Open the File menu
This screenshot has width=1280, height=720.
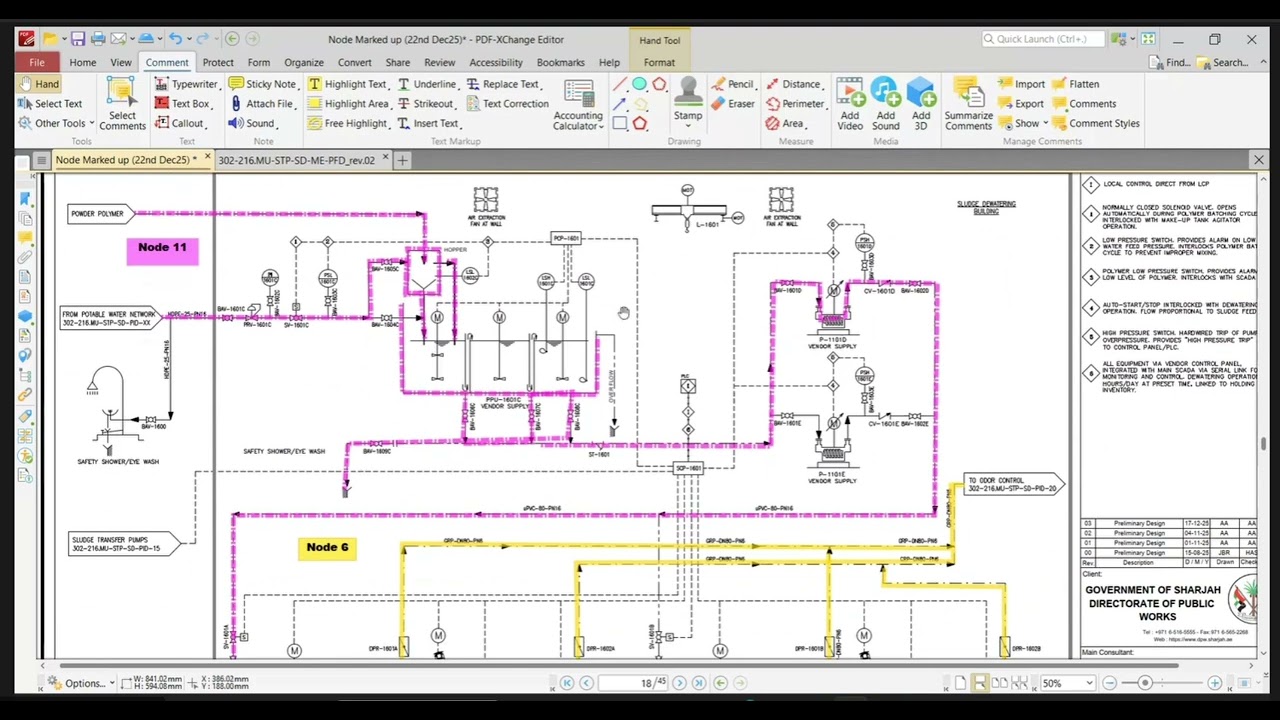tap(37, 62)
